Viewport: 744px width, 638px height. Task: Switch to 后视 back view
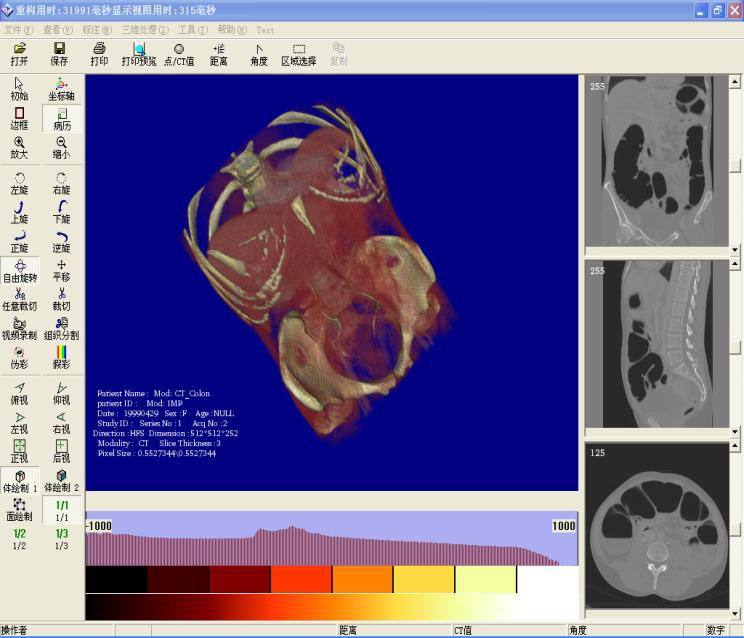(61, 452)
